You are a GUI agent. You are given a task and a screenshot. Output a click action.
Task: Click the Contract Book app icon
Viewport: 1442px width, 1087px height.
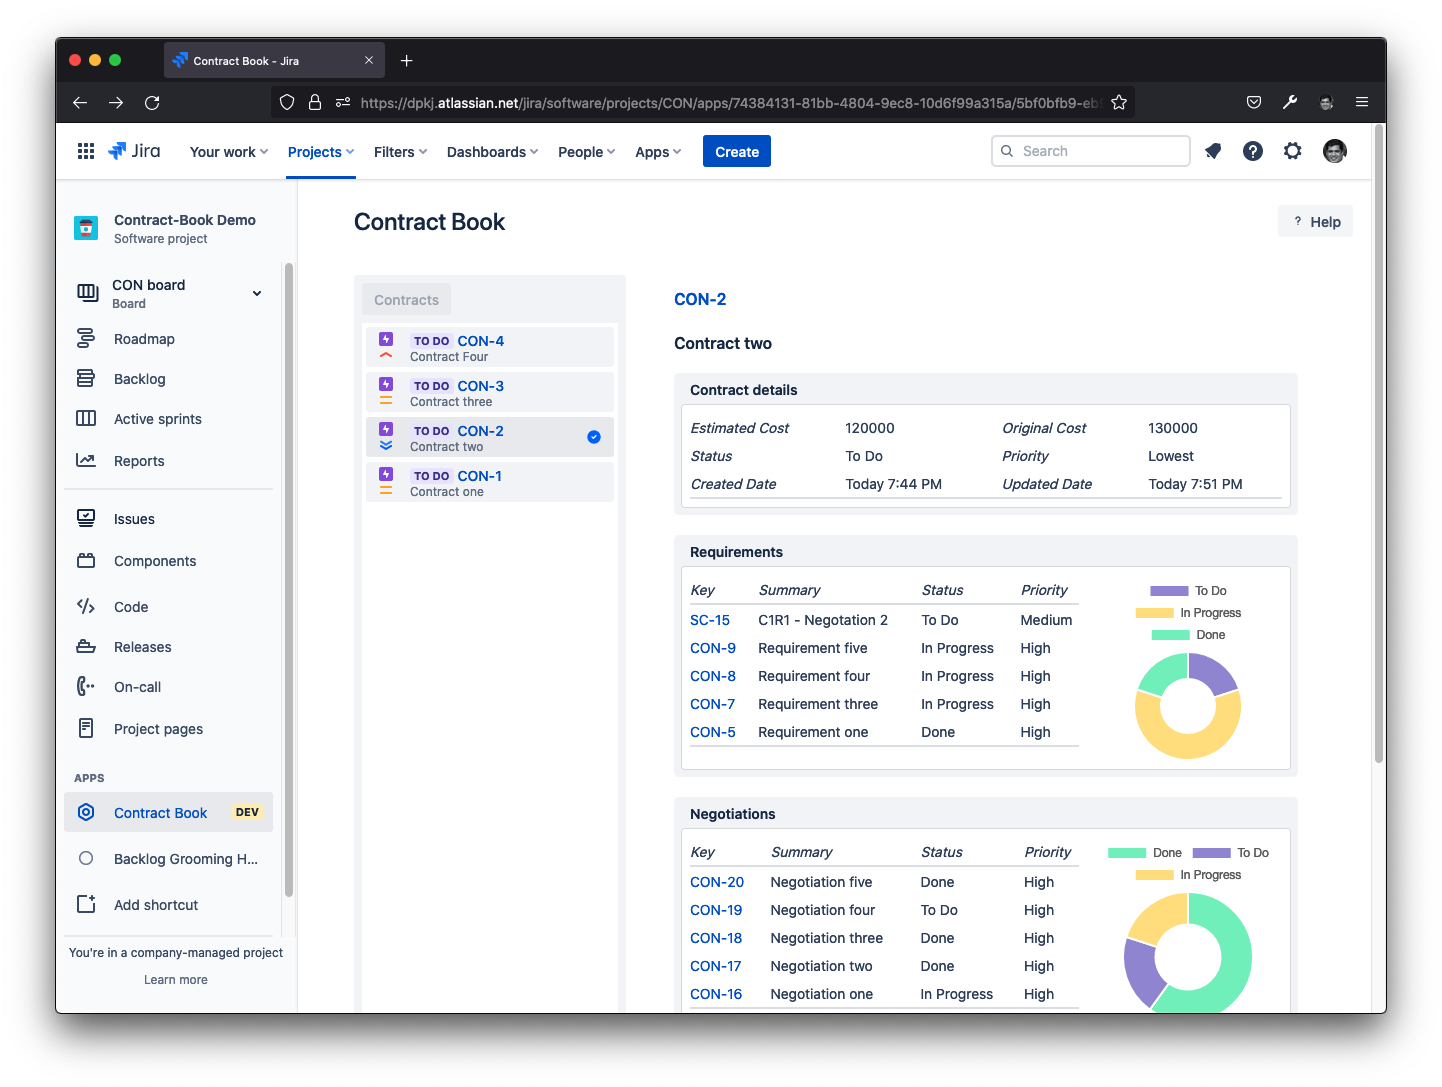coord(86,812)
